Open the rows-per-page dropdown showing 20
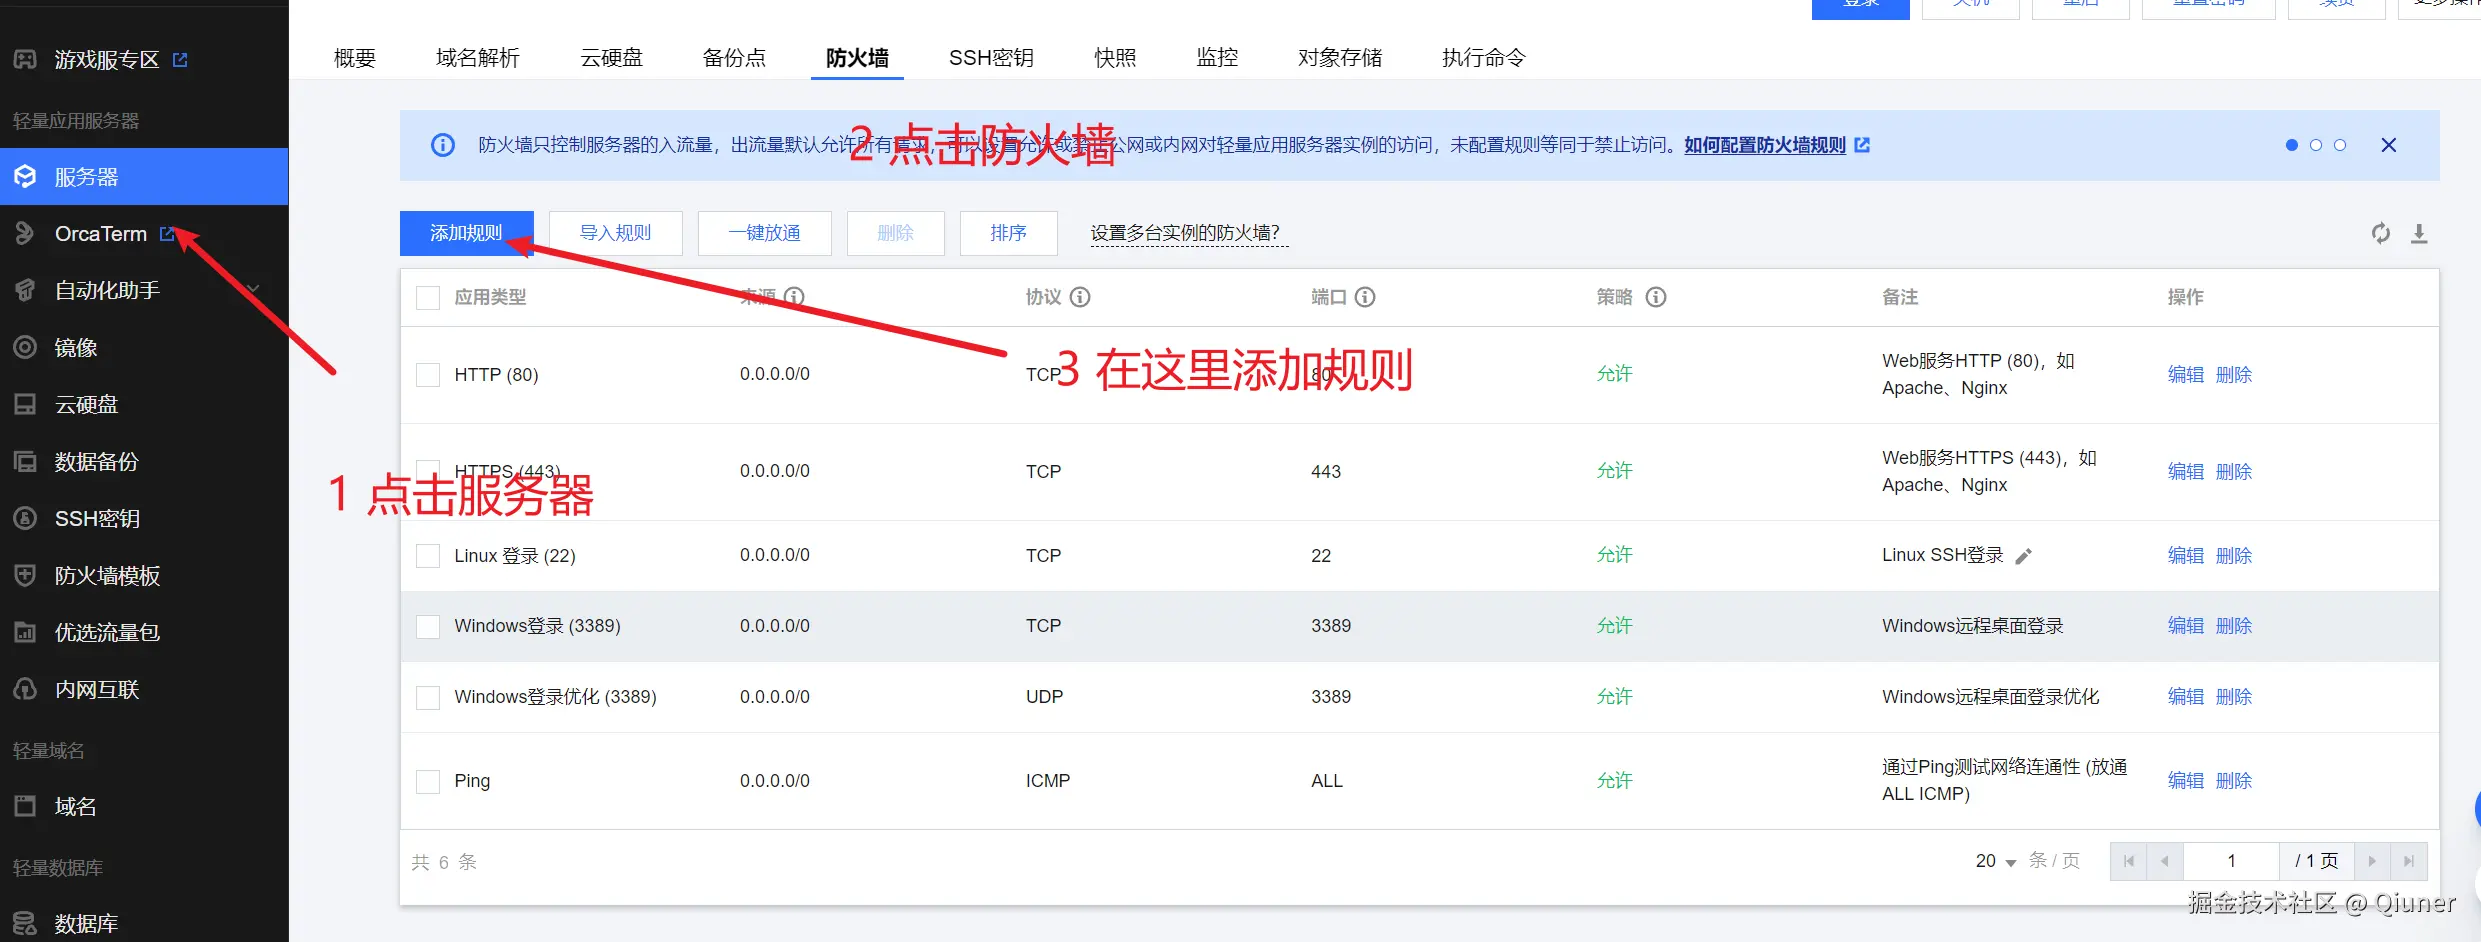This screenshot has height=942, width=2481. [1996, 861]
